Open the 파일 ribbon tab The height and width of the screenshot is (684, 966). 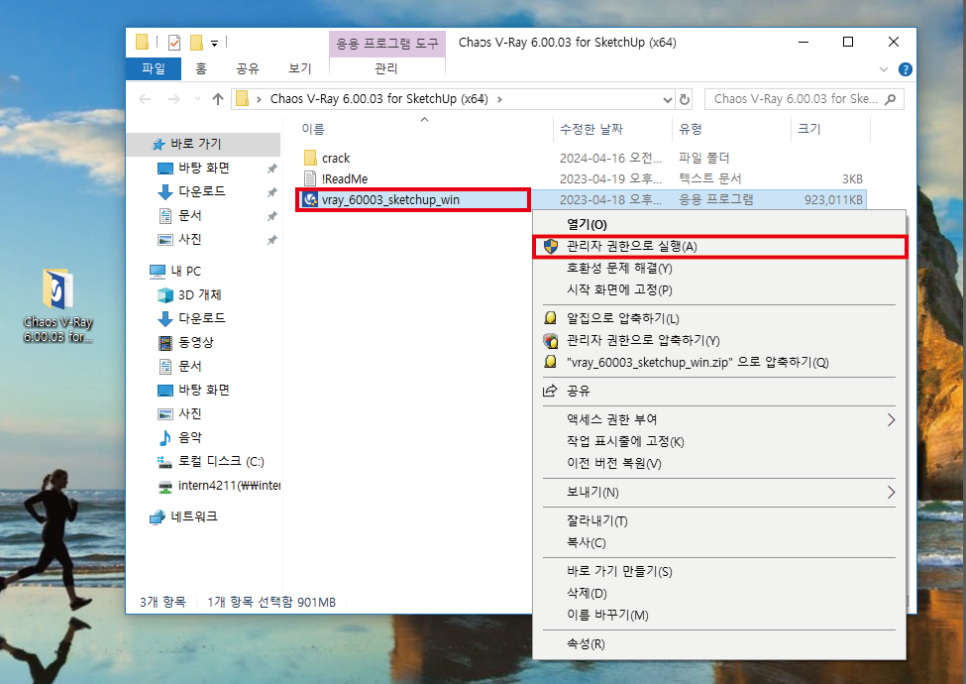(x=153, y=68)
